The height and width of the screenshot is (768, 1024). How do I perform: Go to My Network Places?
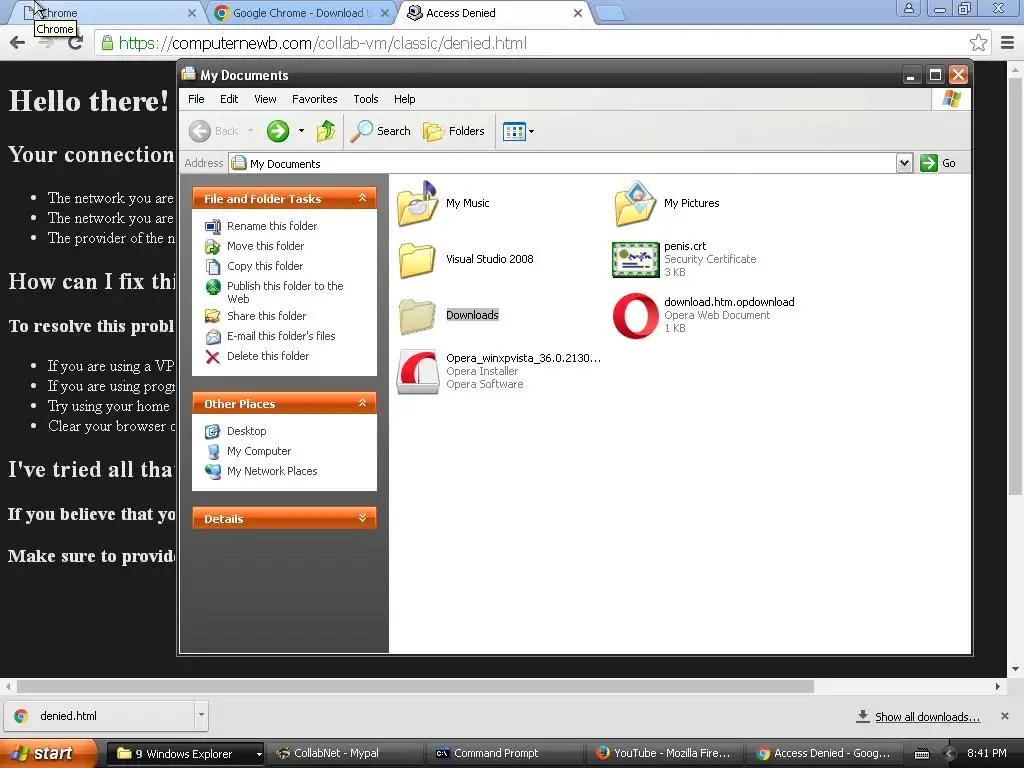[261, 472]
